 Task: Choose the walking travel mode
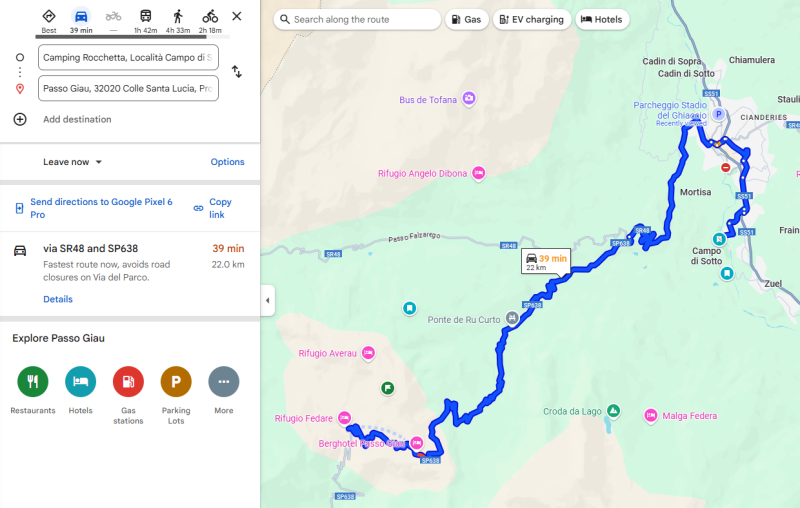[178, 20]
